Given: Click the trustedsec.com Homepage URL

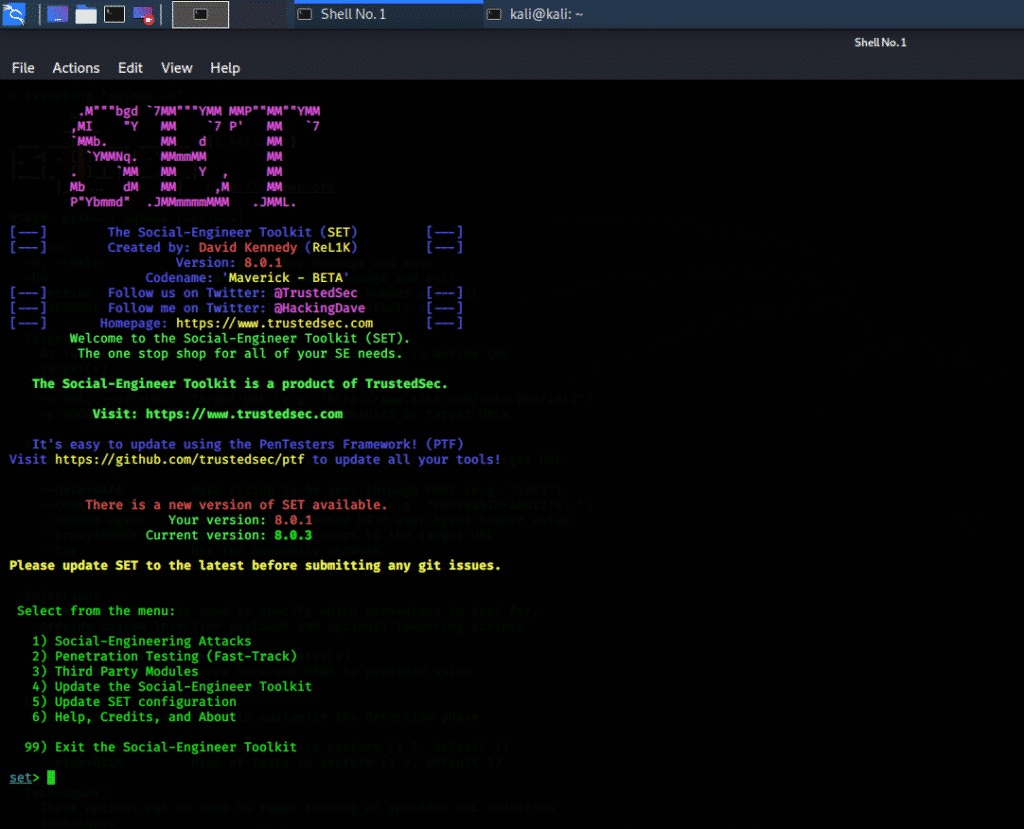Looking at the screenshot, I should click(x=274, y=323).
